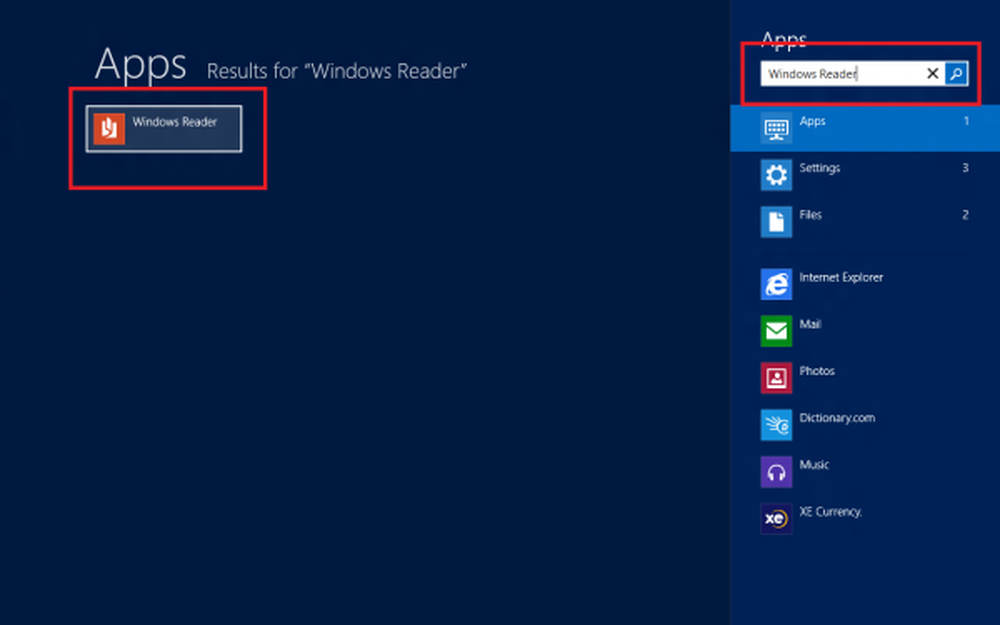The width and height of the screenshot is (1000, 625).
Task: Click inside the Windows Reader search box
Action: pos(840,74)
